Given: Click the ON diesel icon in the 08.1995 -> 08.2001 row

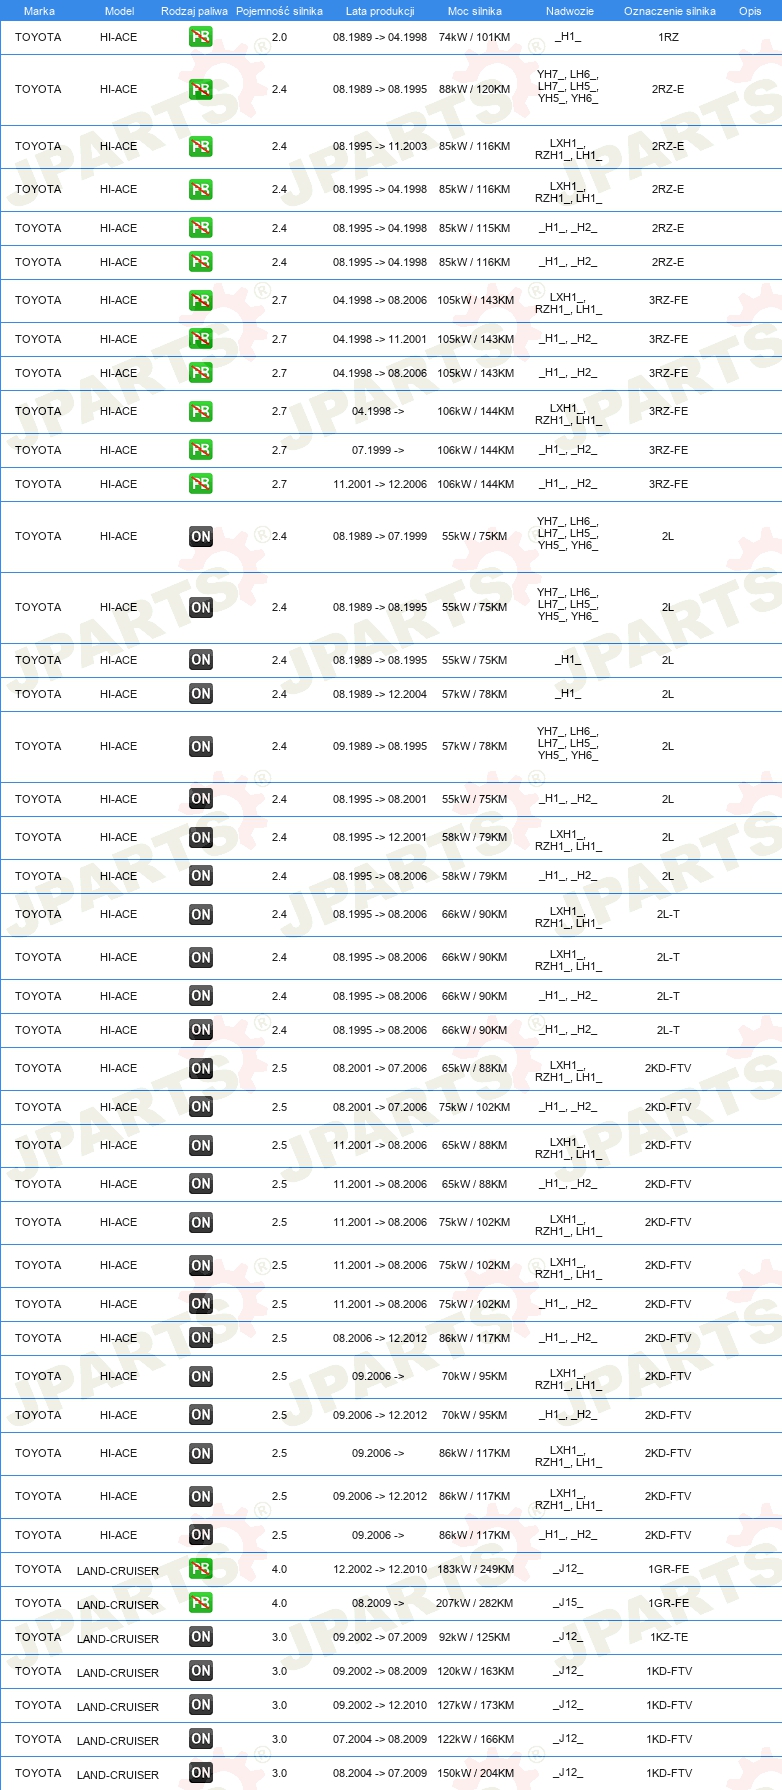Looking at the screenshot, I should [201, 799].
